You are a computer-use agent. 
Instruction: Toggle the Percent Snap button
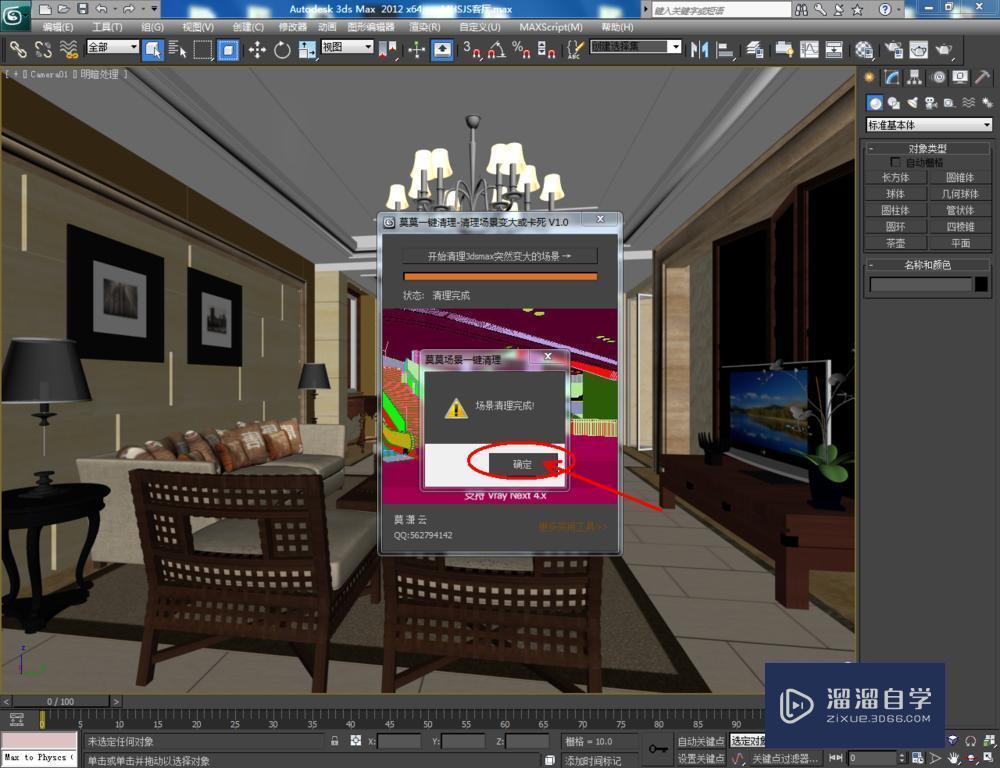522,49
